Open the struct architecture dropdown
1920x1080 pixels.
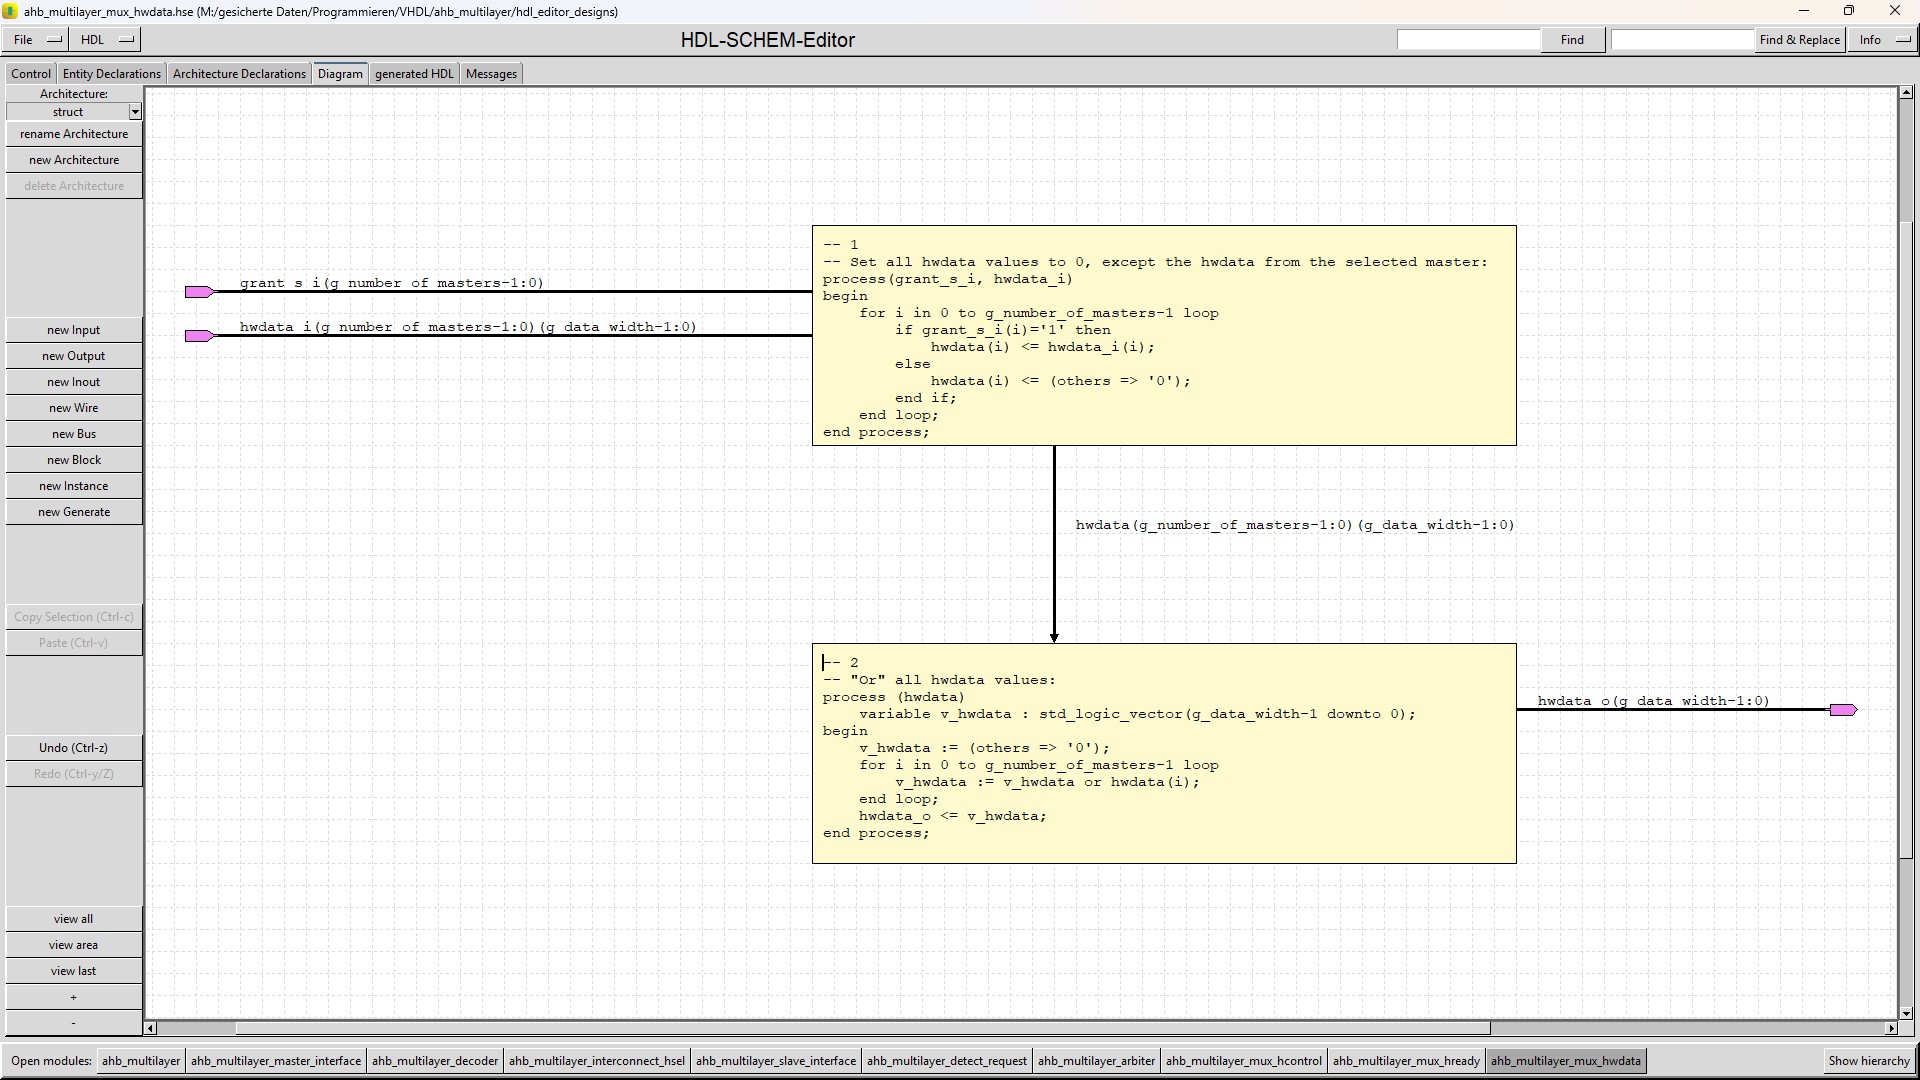pos(135,112)
